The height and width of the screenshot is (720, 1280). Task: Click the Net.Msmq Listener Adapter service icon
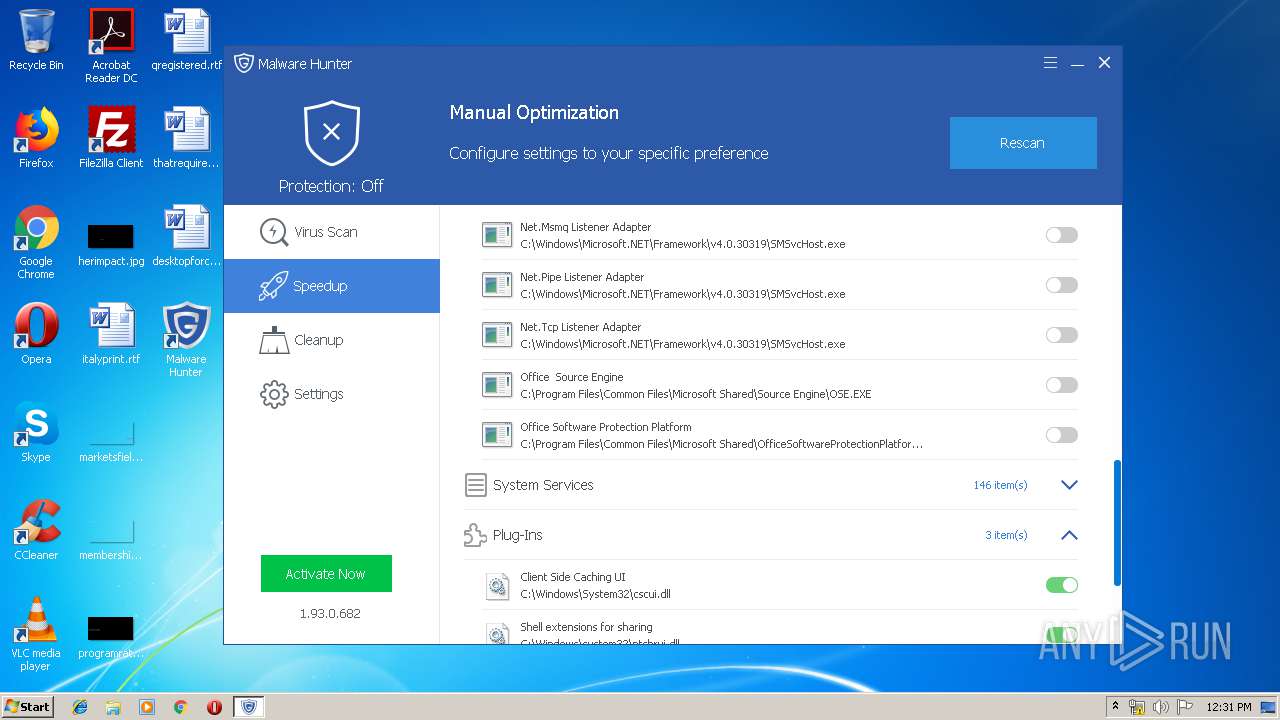click(497, 235)
